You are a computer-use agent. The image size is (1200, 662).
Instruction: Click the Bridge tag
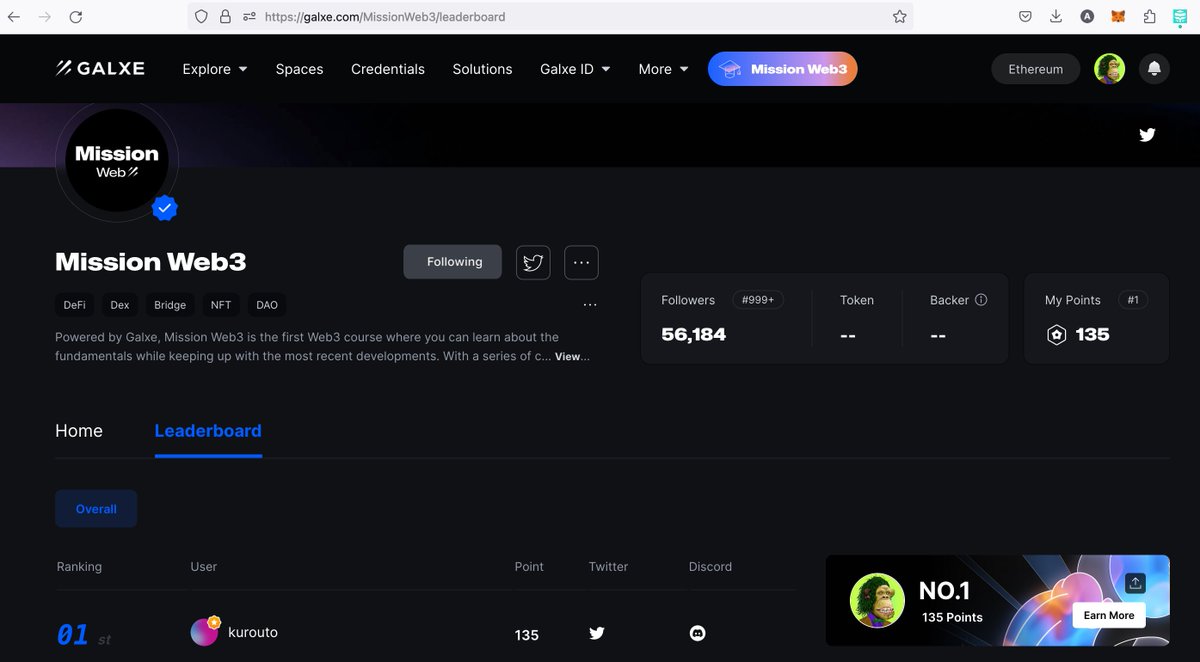(x=170, y=305)
